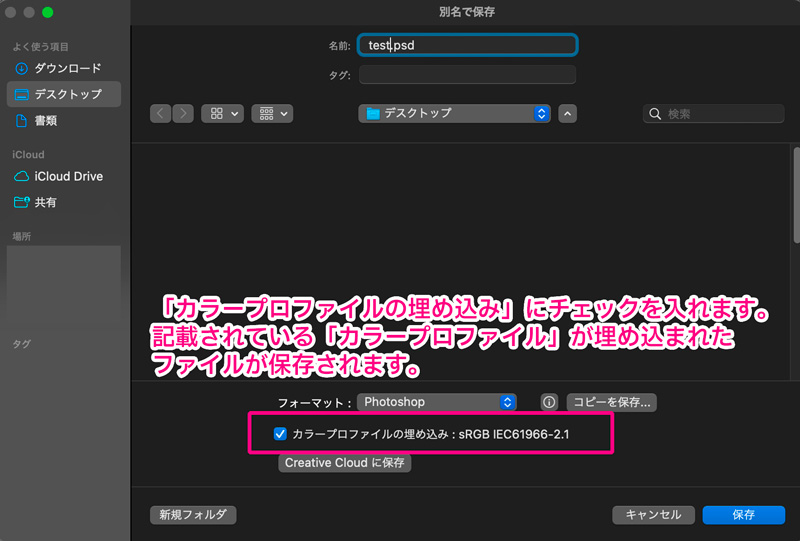Screen dimensions: 800x541
Task: Collapse the dialog with chevron button
Action: tap(568, 114)
